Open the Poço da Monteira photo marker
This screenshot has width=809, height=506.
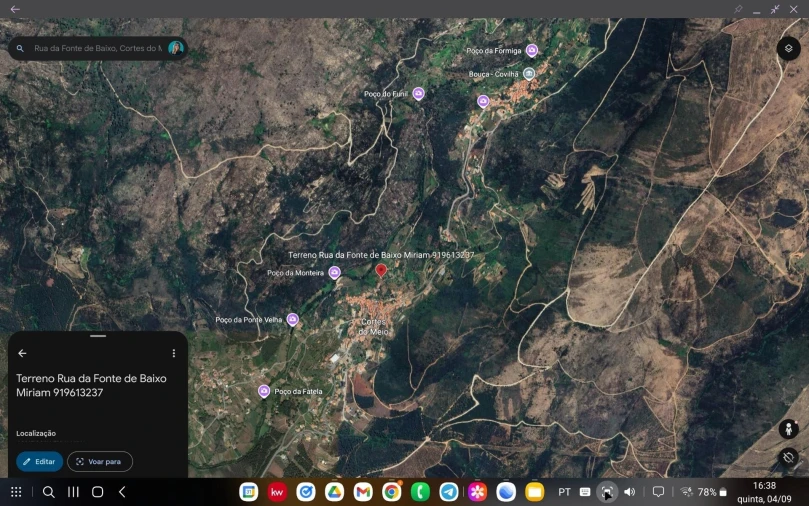tap(334, 272)
